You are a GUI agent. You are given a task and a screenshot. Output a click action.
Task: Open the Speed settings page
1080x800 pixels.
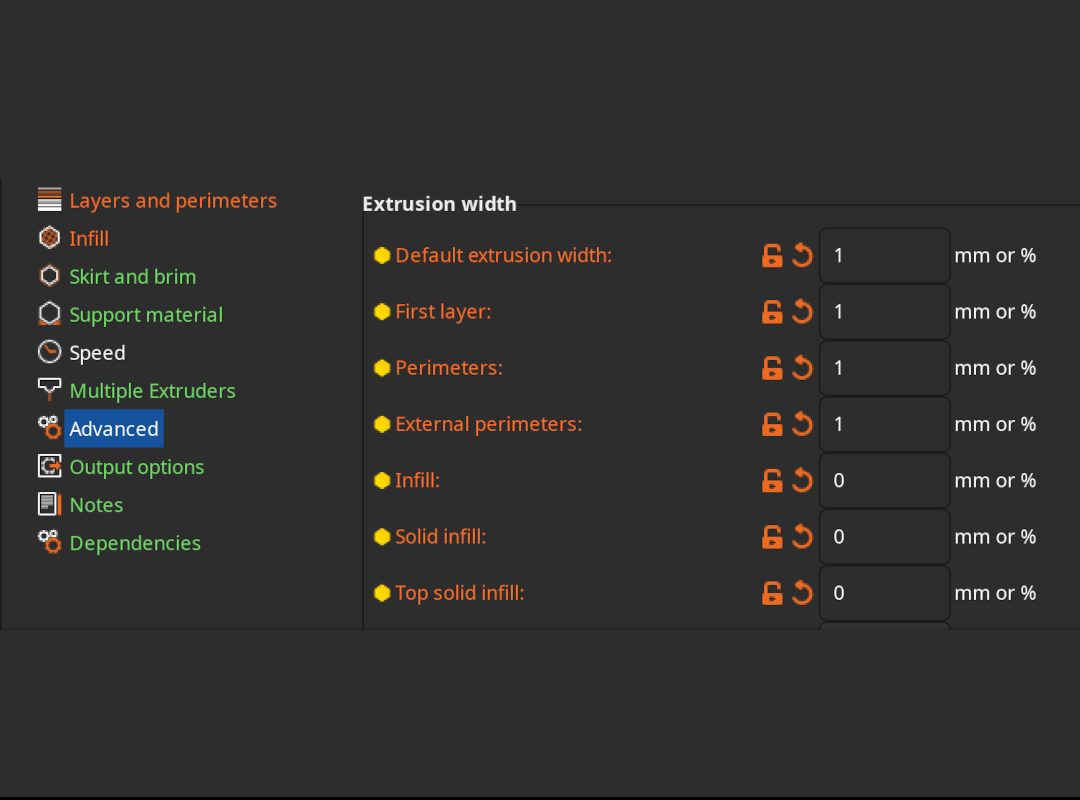pos(97,353)
